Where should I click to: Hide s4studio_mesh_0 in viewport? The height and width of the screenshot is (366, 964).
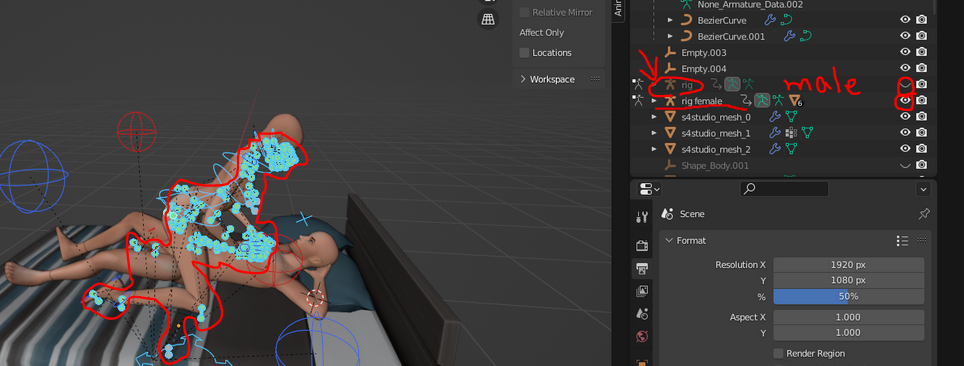tap(905, 116)
